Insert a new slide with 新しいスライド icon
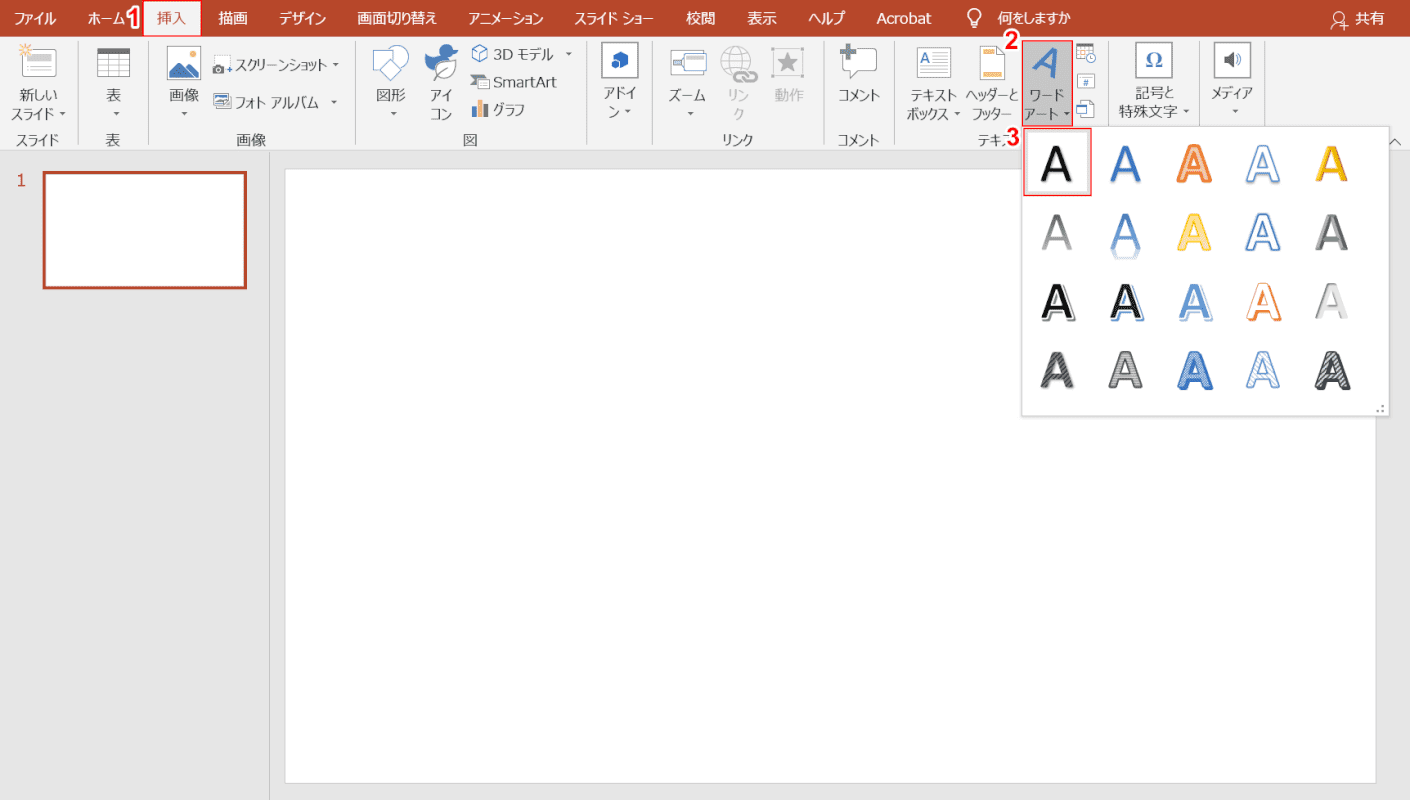Viewport: 1410px width, 800px height. click(38, 62)
